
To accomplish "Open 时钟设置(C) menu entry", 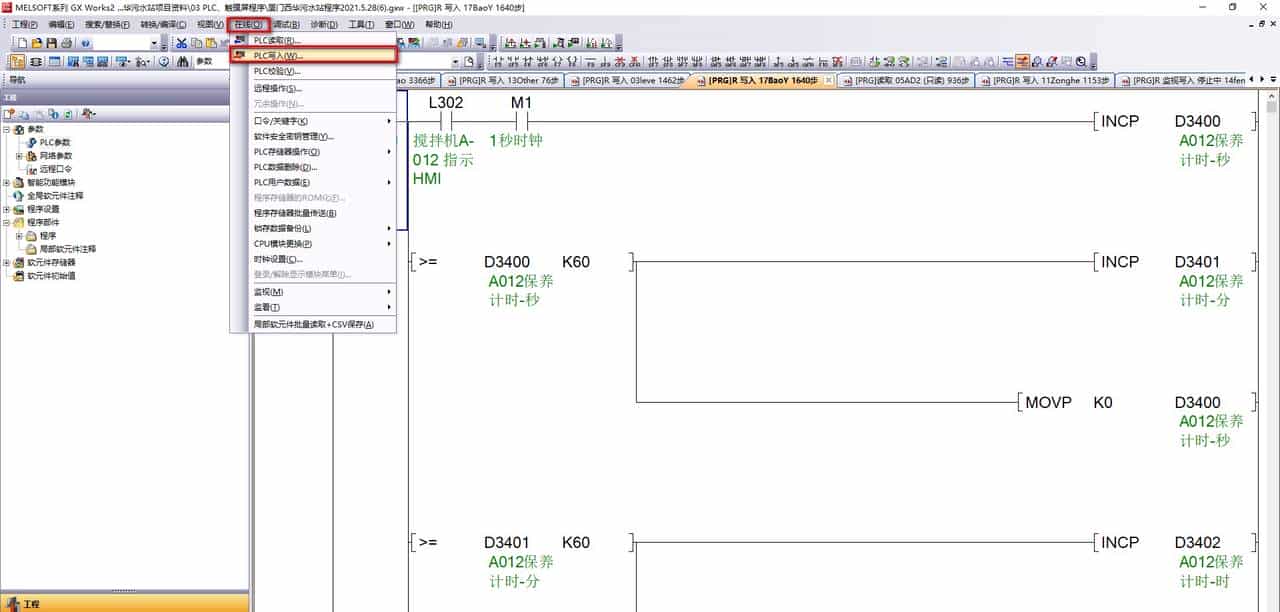I will click(277, 259).
